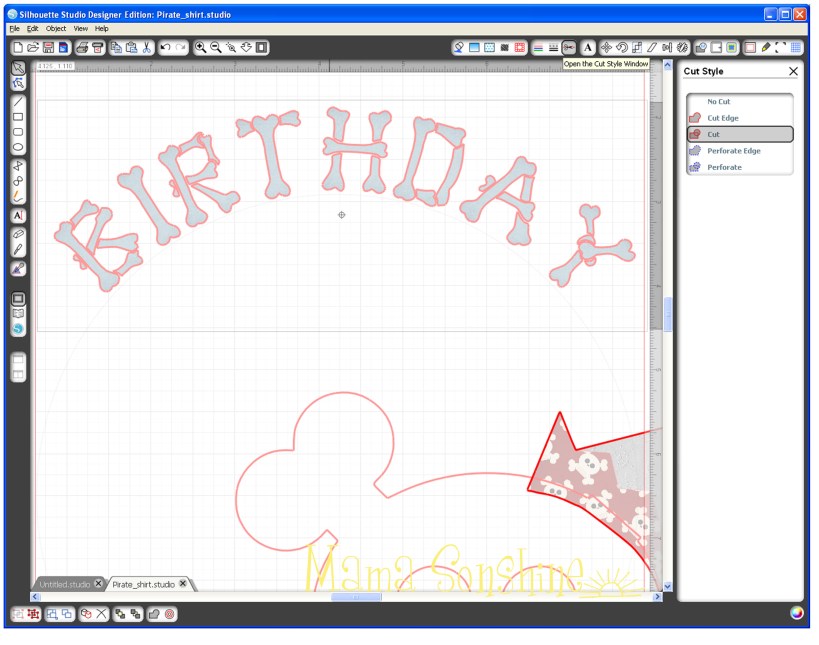
Task: Open the Cut Style window from the toolbar
Action: [570, 46]
